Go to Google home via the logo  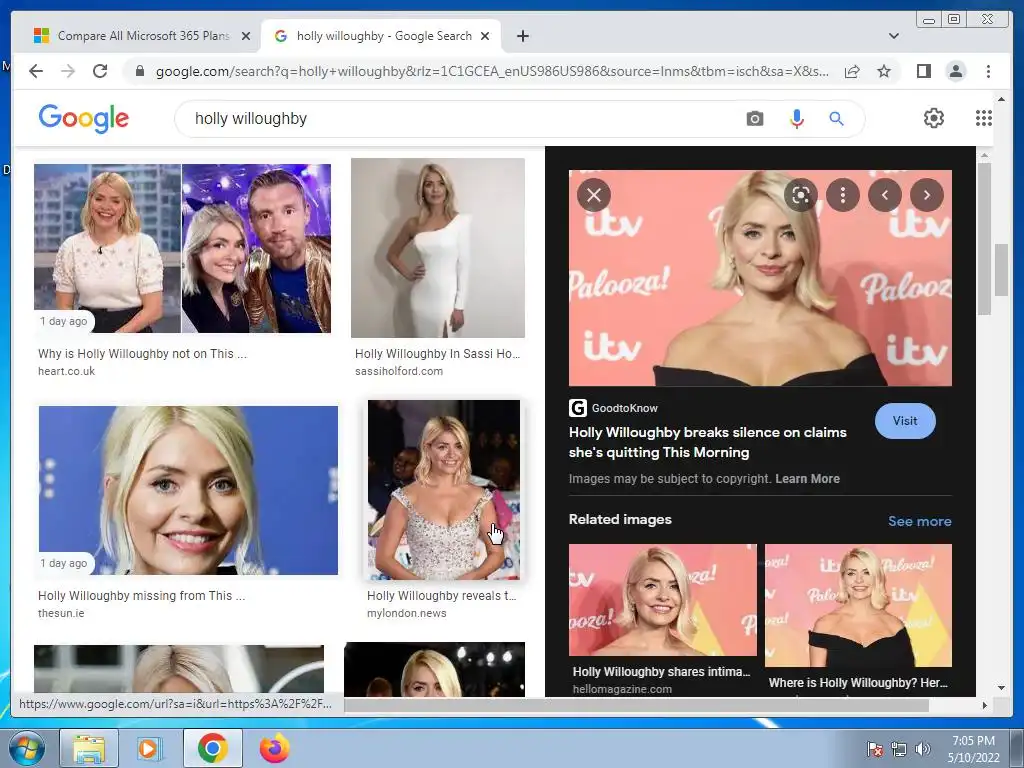(84, 118)
